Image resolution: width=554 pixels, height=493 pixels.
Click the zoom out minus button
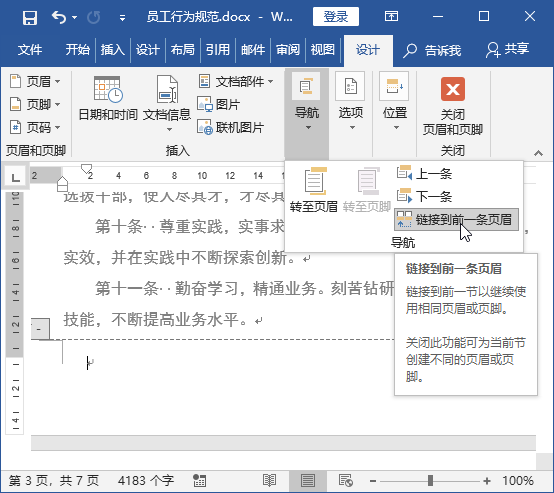[x=373, y=481]
